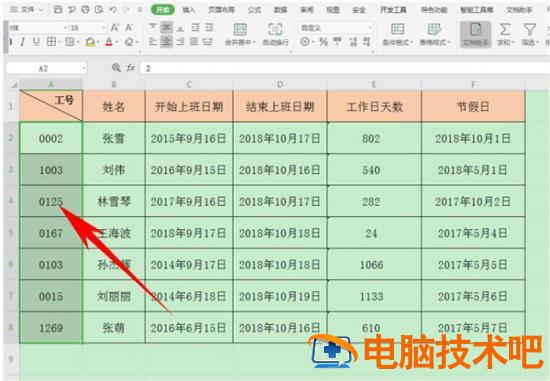The image size is (550, 381).
Task: Click the Increase Font Size icon
Action: pyautogui.click(x=115, y=27)
